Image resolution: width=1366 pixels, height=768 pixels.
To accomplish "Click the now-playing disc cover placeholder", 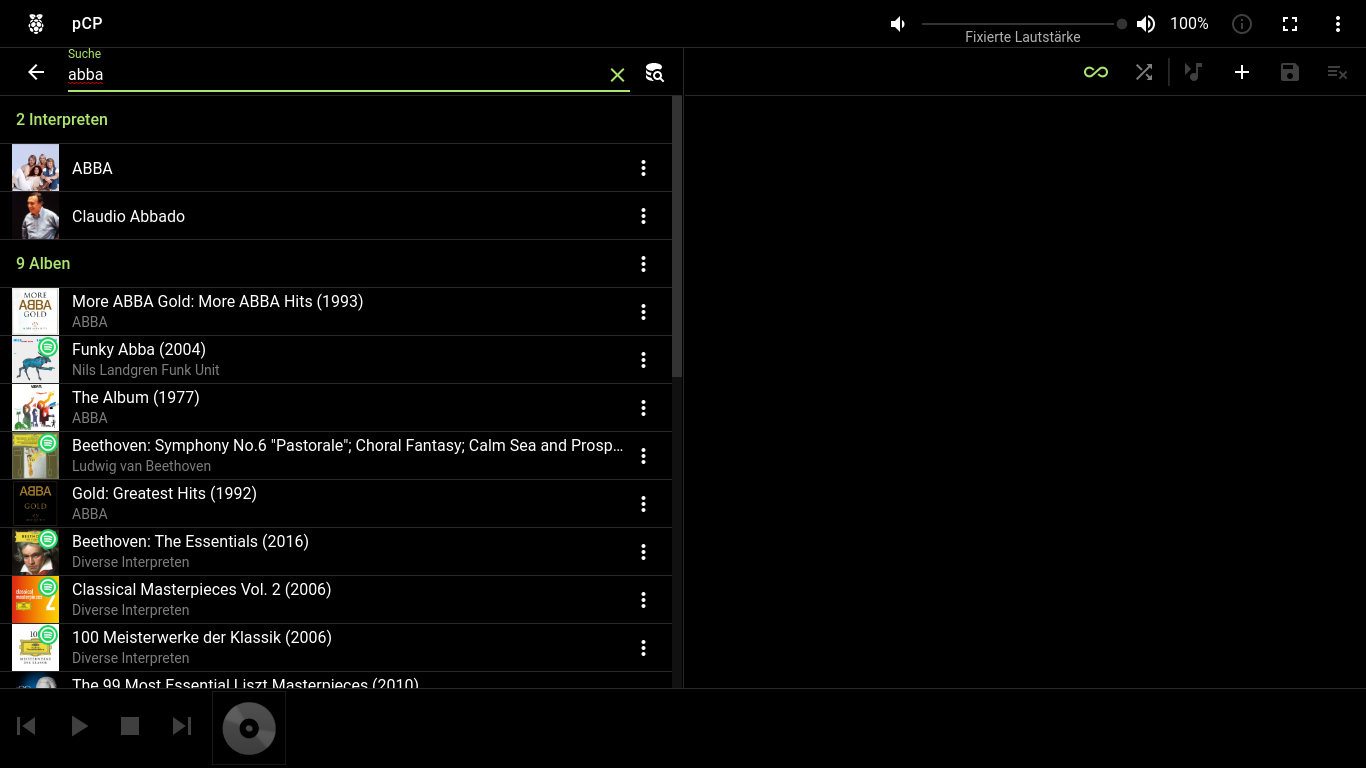I will tap(249, 728).
